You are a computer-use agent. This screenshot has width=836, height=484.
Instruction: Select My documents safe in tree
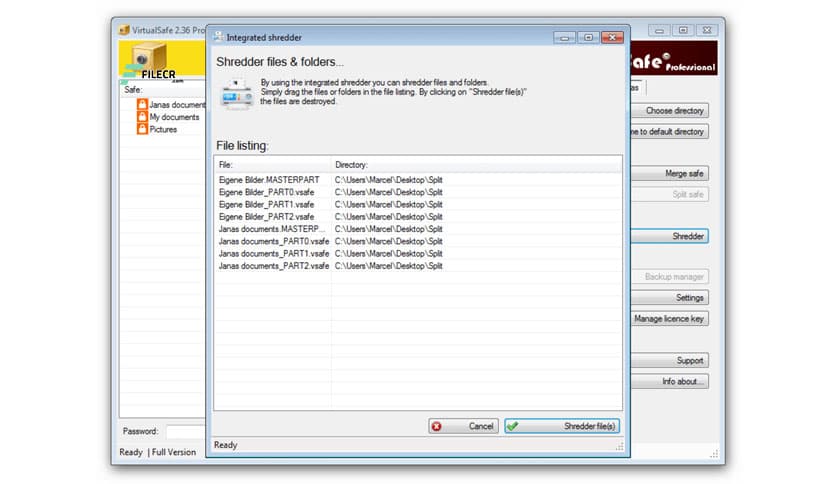tap(174, 117)
